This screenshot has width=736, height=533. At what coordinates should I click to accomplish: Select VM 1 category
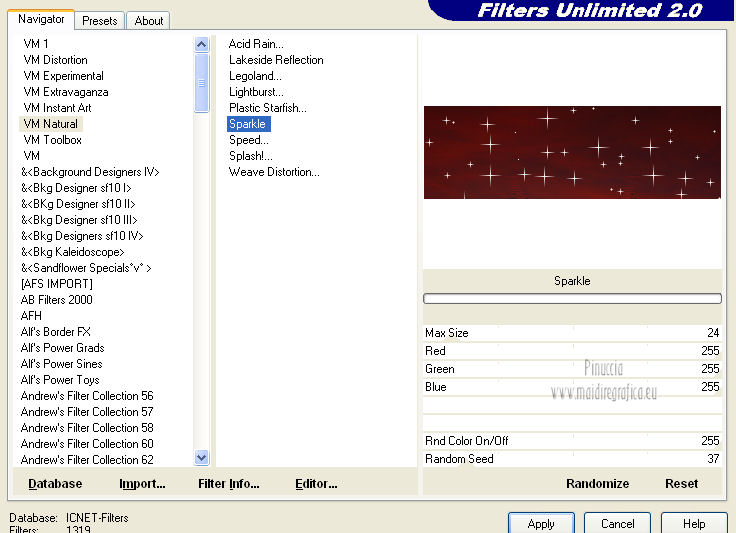36,44
